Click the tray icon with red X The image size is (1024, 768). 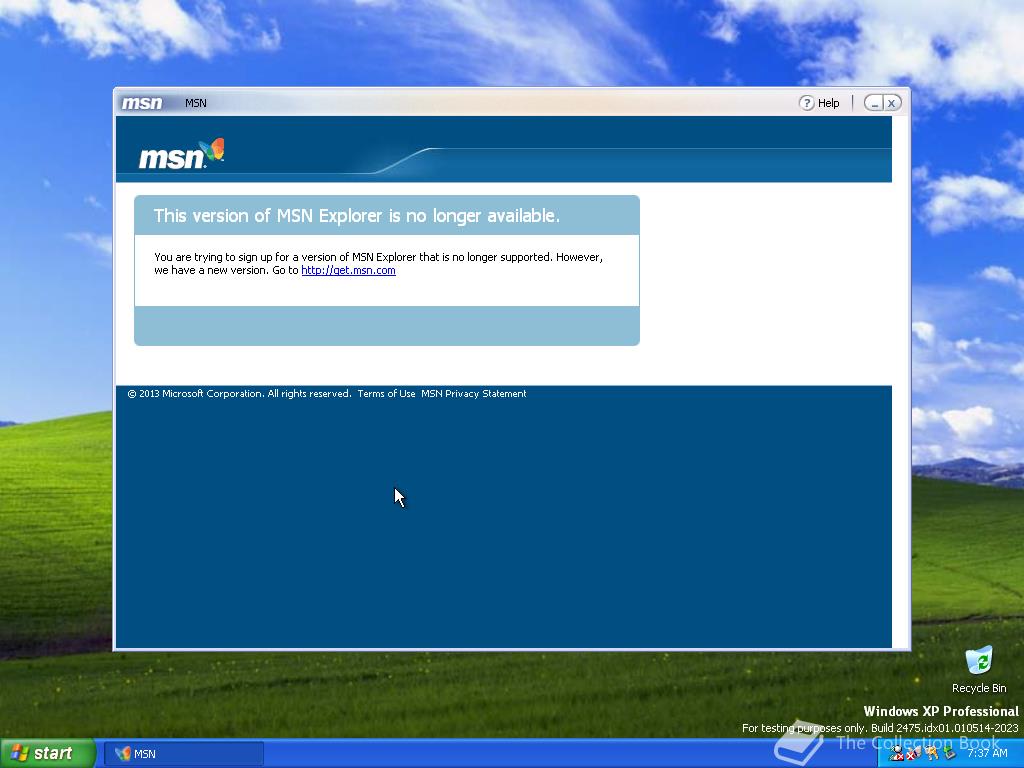pyautogui.click(x=913, y=754)
